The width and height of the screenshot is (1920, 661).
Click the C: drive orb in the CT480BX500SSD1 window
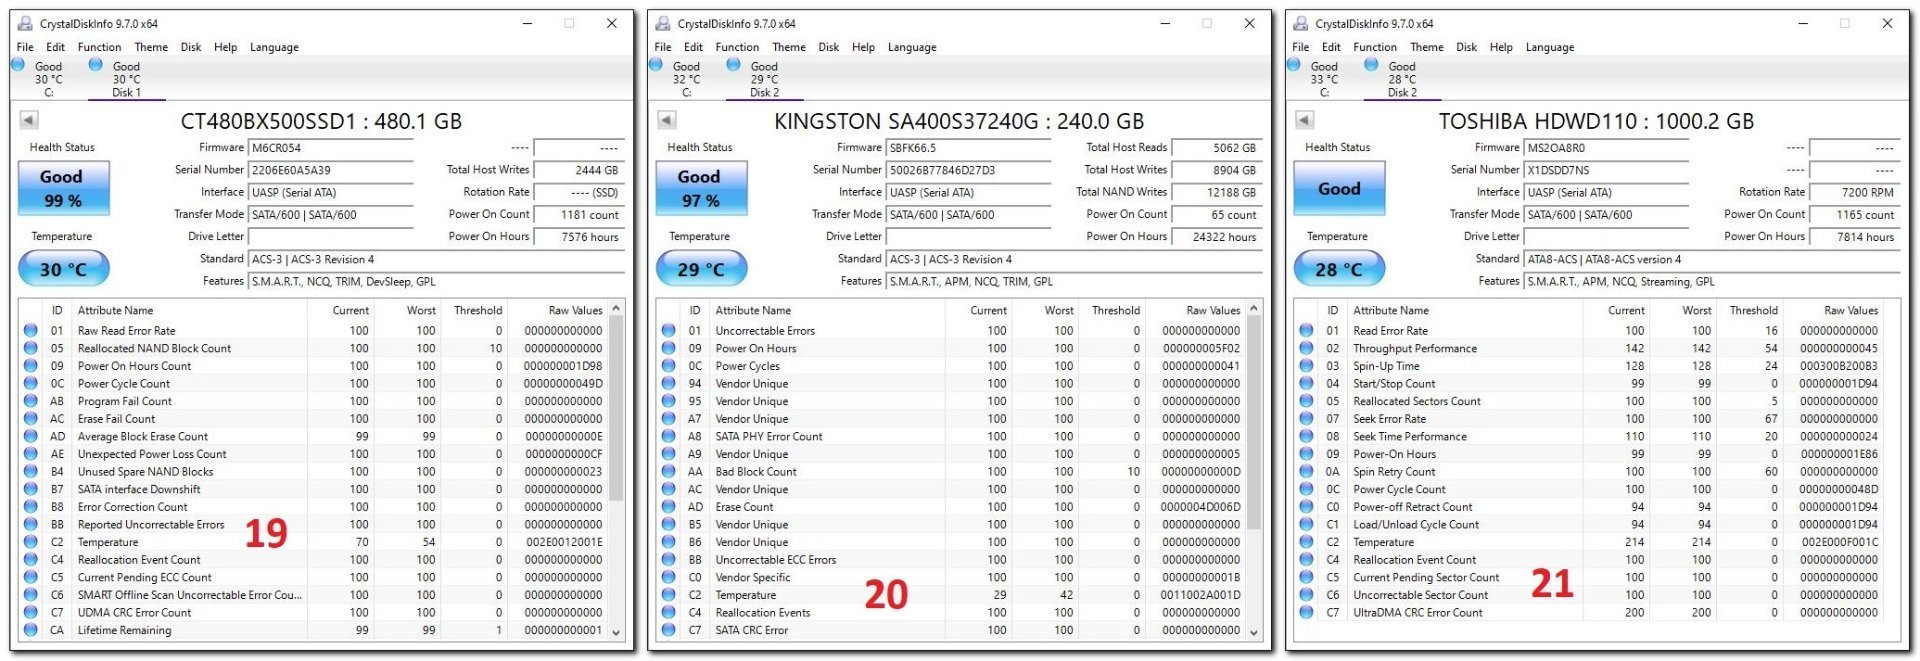click(18, 65)
